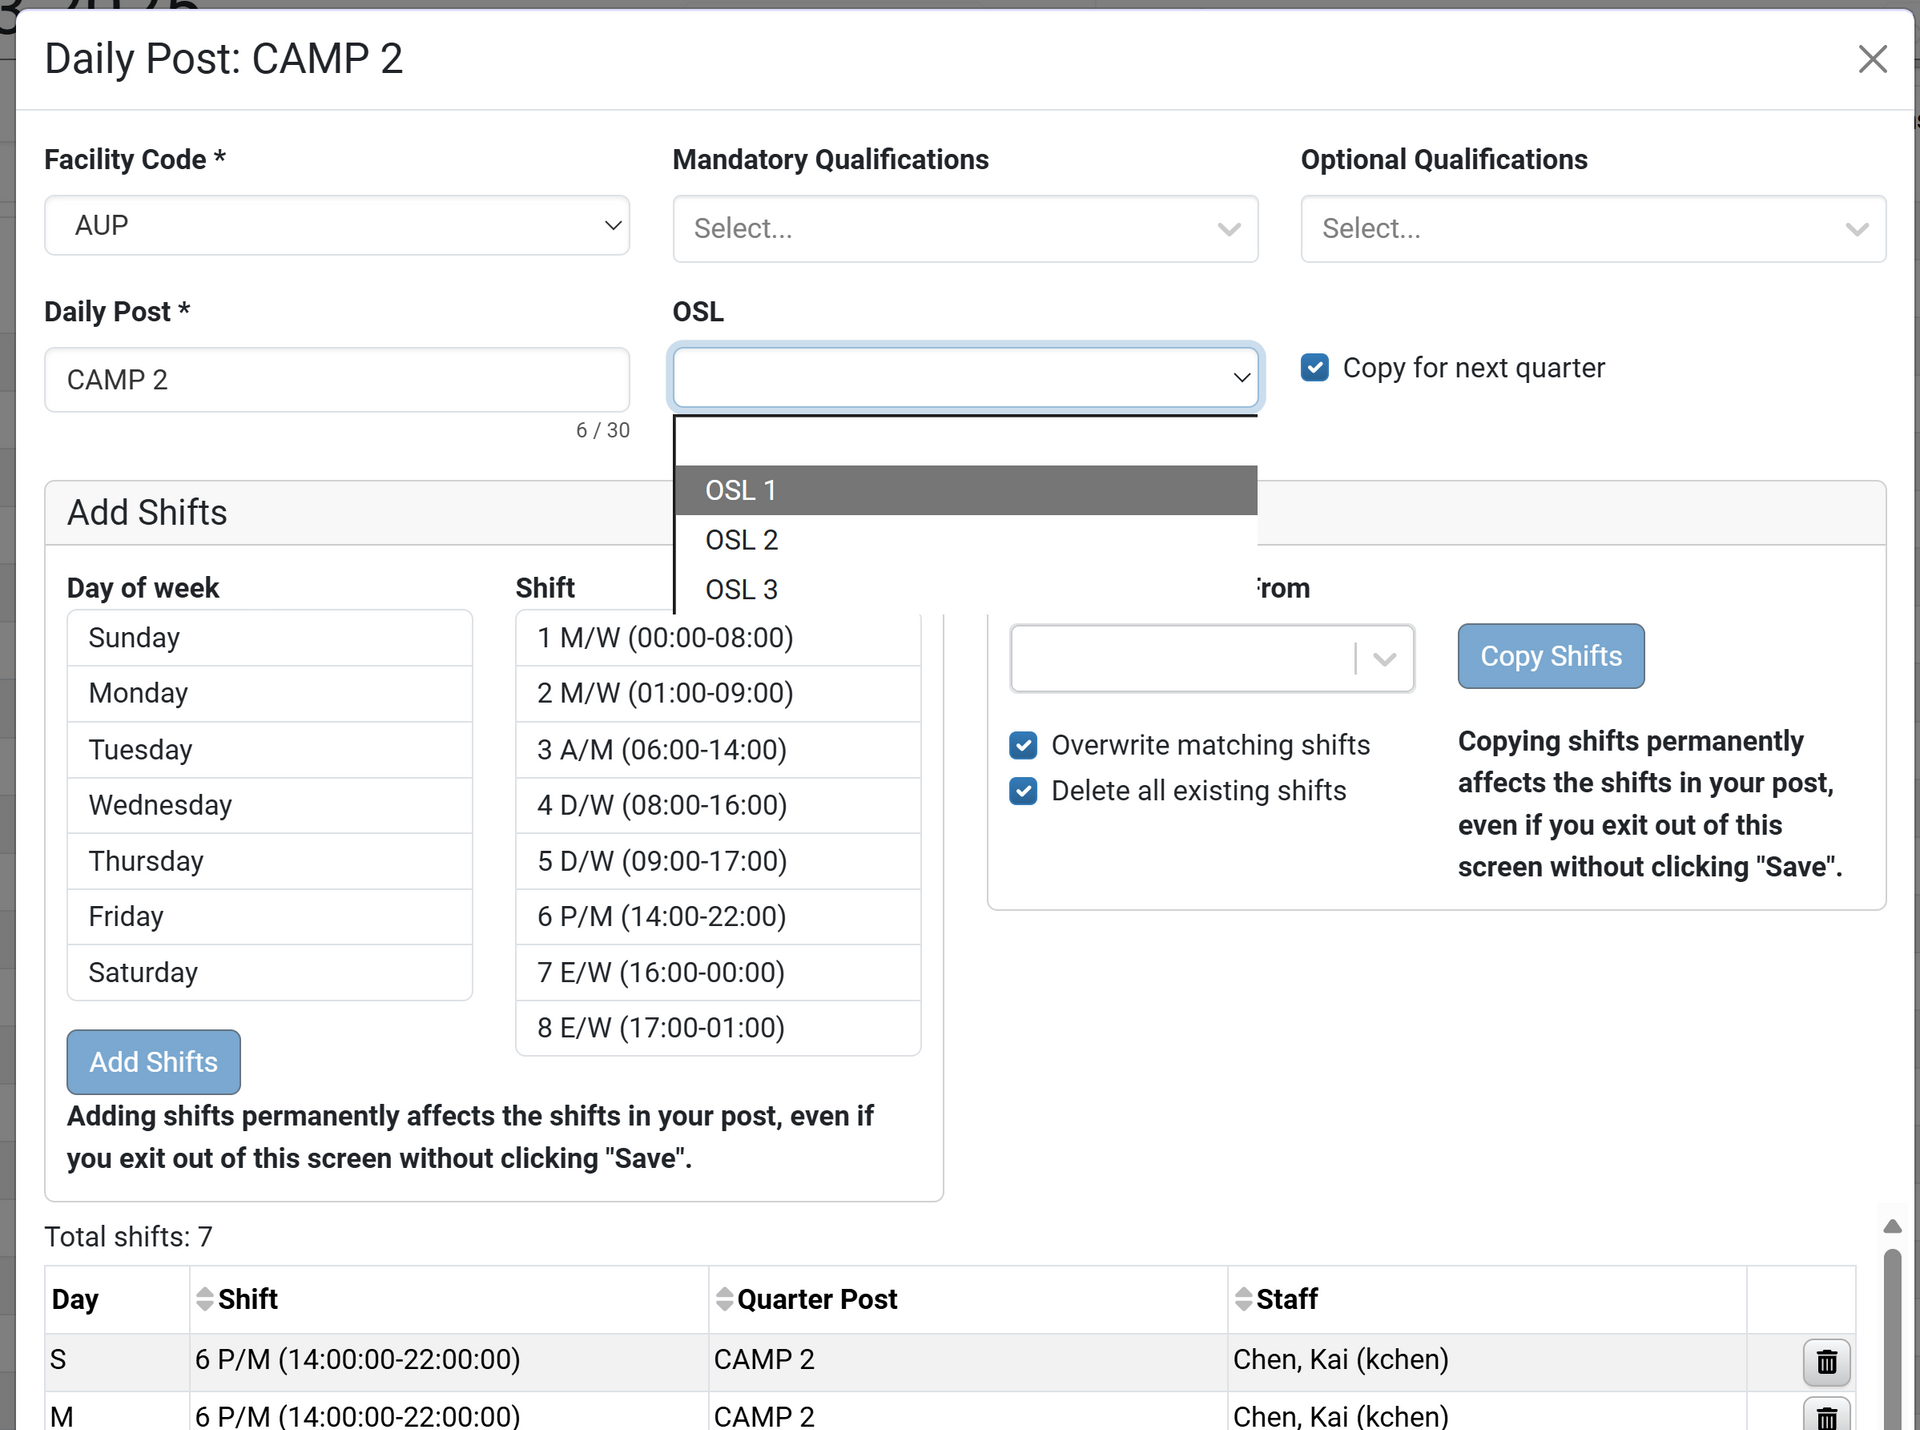
Task: Click the Daily Post name field
Action: (x=337, y=380)
